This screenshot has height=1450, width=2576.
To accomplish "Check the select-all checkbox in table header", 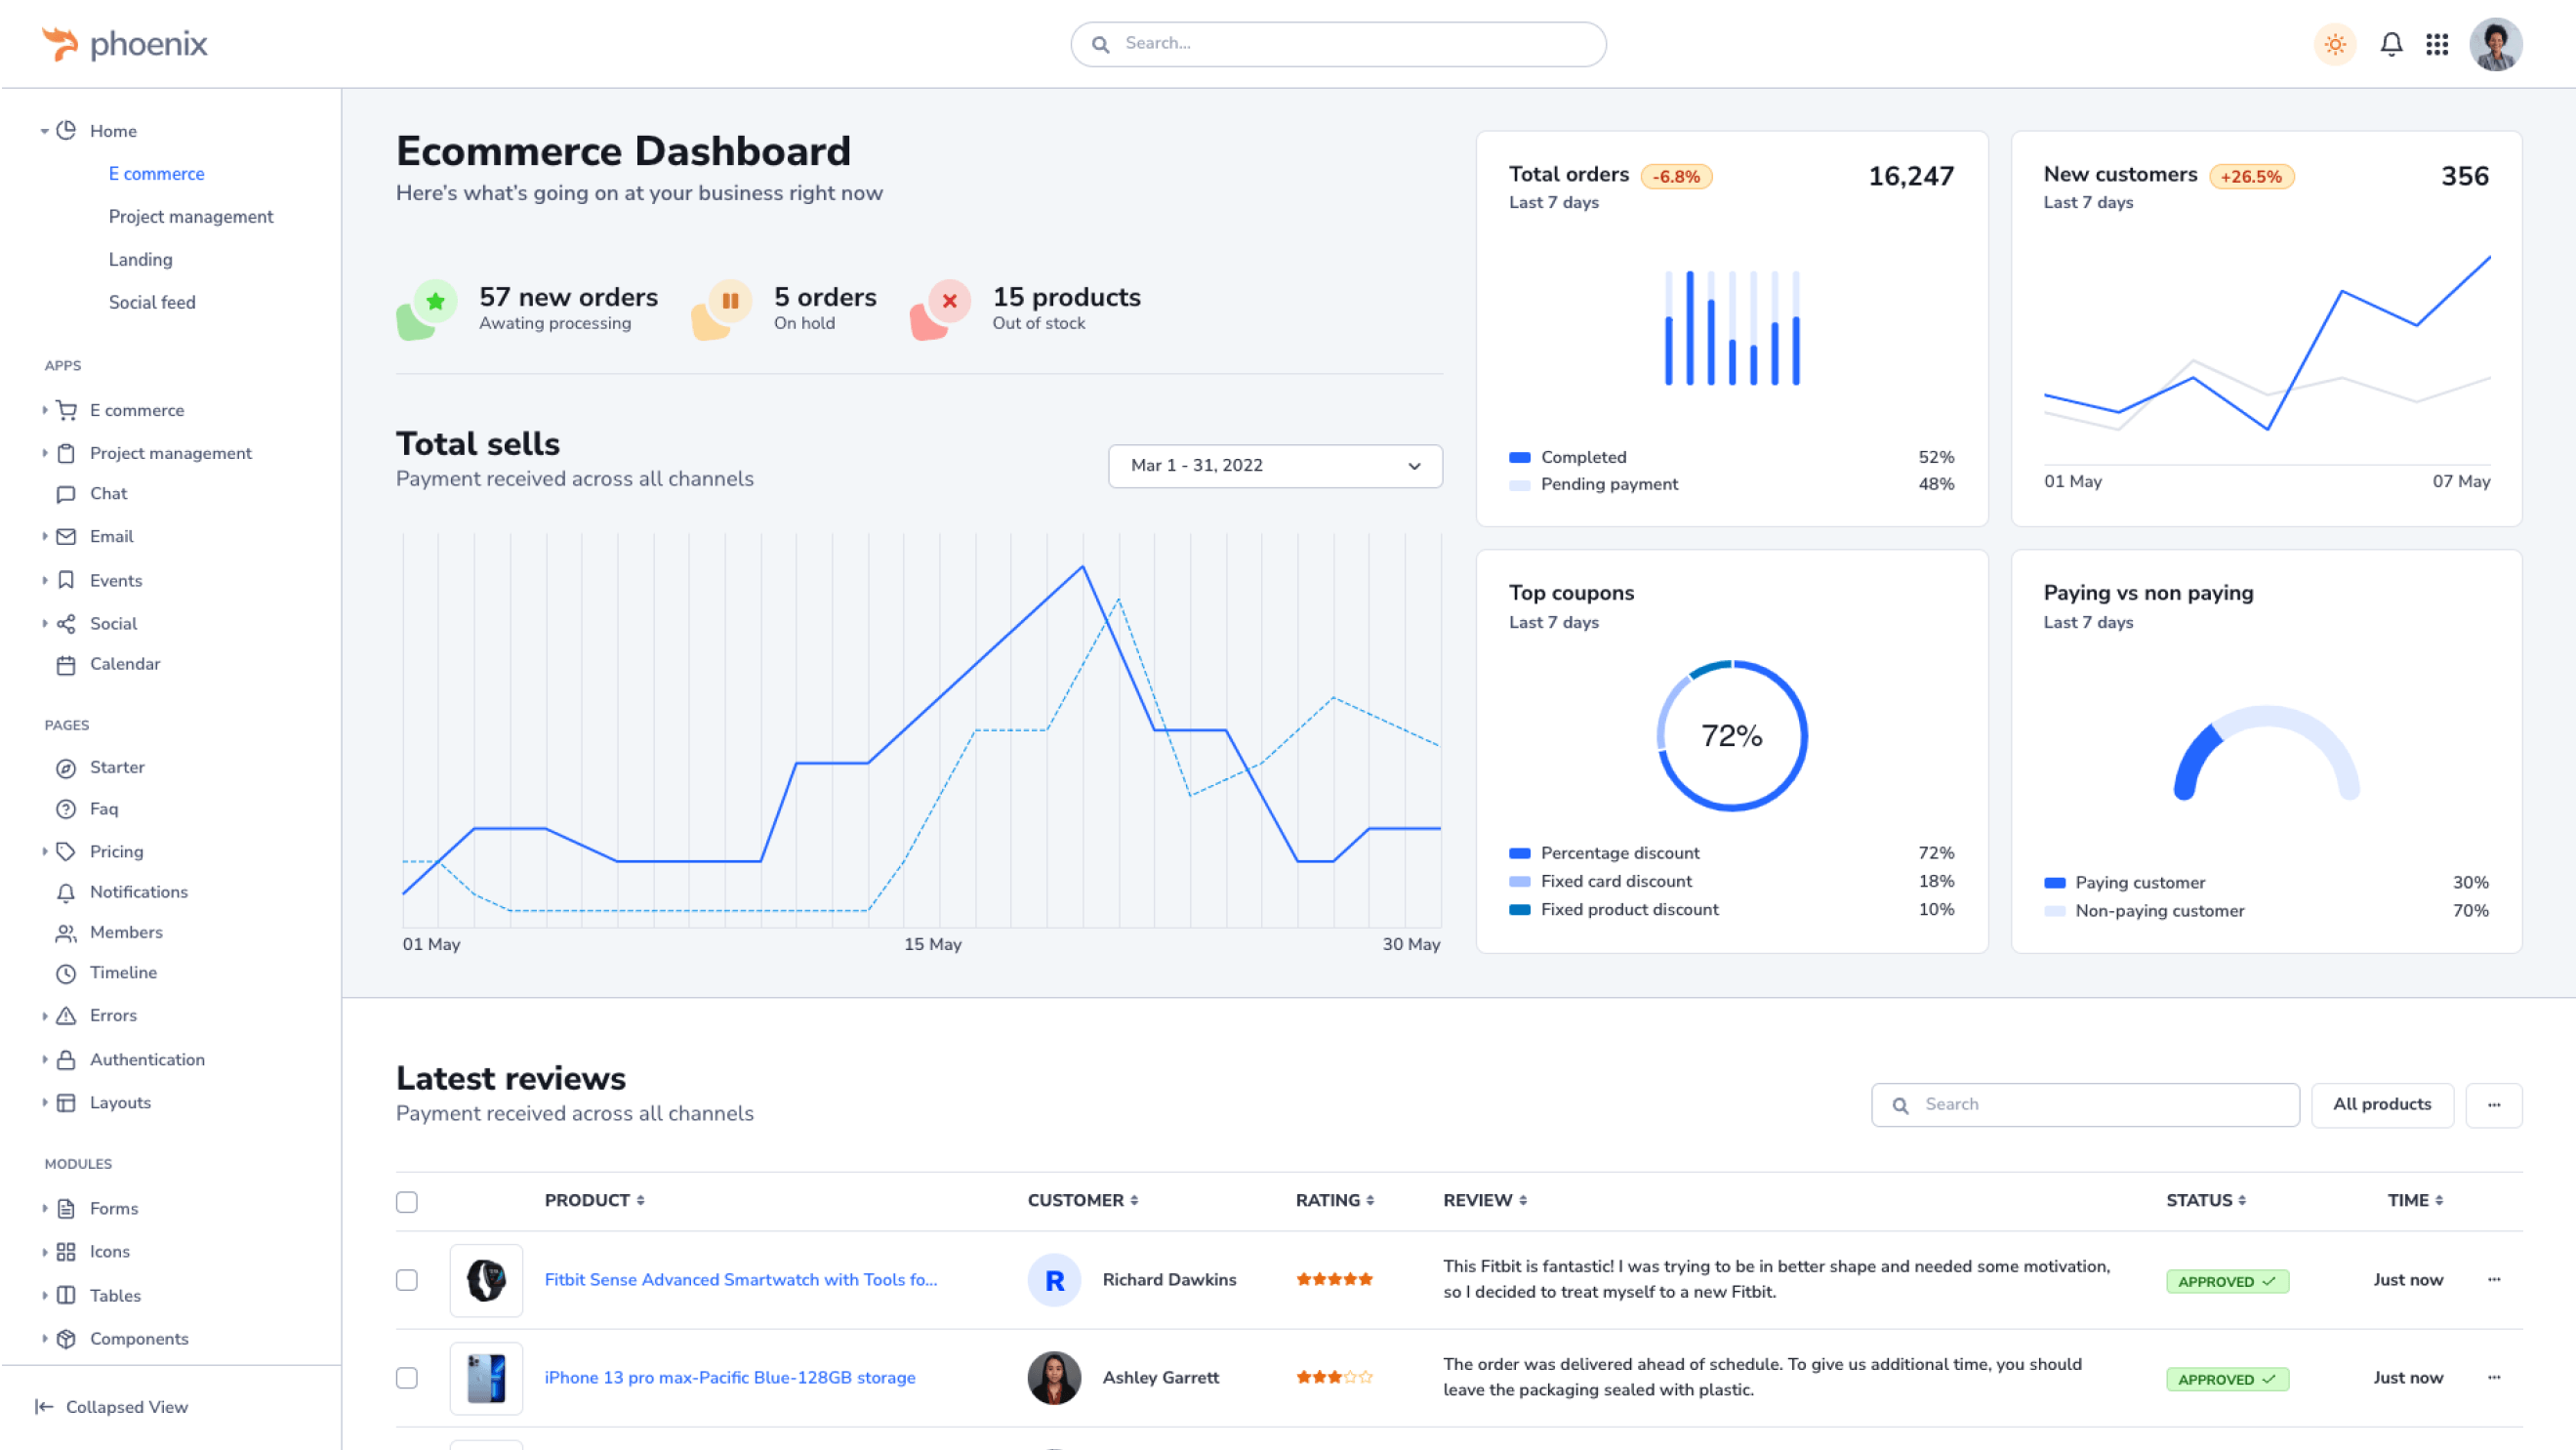I will pyautogui.click(x=406, y=1201).
